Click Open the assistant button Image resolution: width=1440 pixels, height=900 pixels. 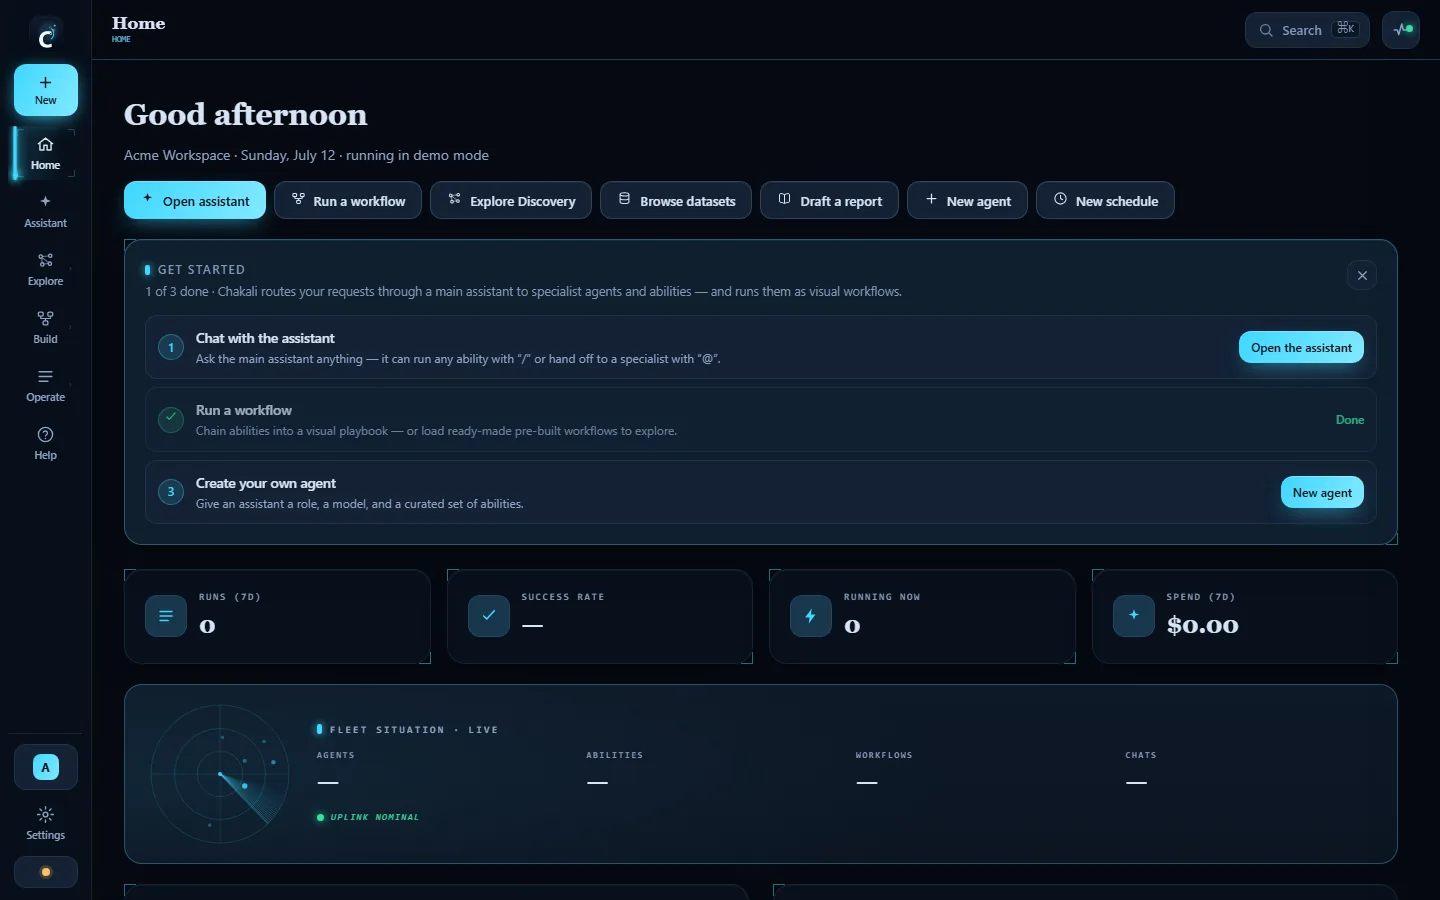coord(1301,347)
